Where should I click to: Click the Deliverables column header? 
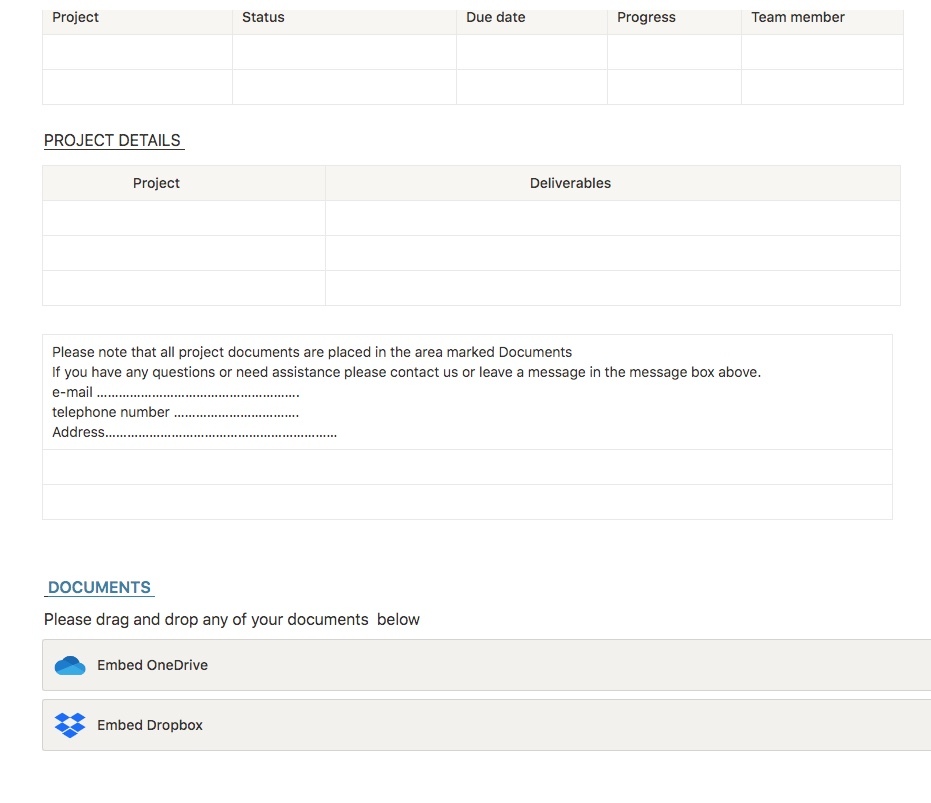coord(570,183)
